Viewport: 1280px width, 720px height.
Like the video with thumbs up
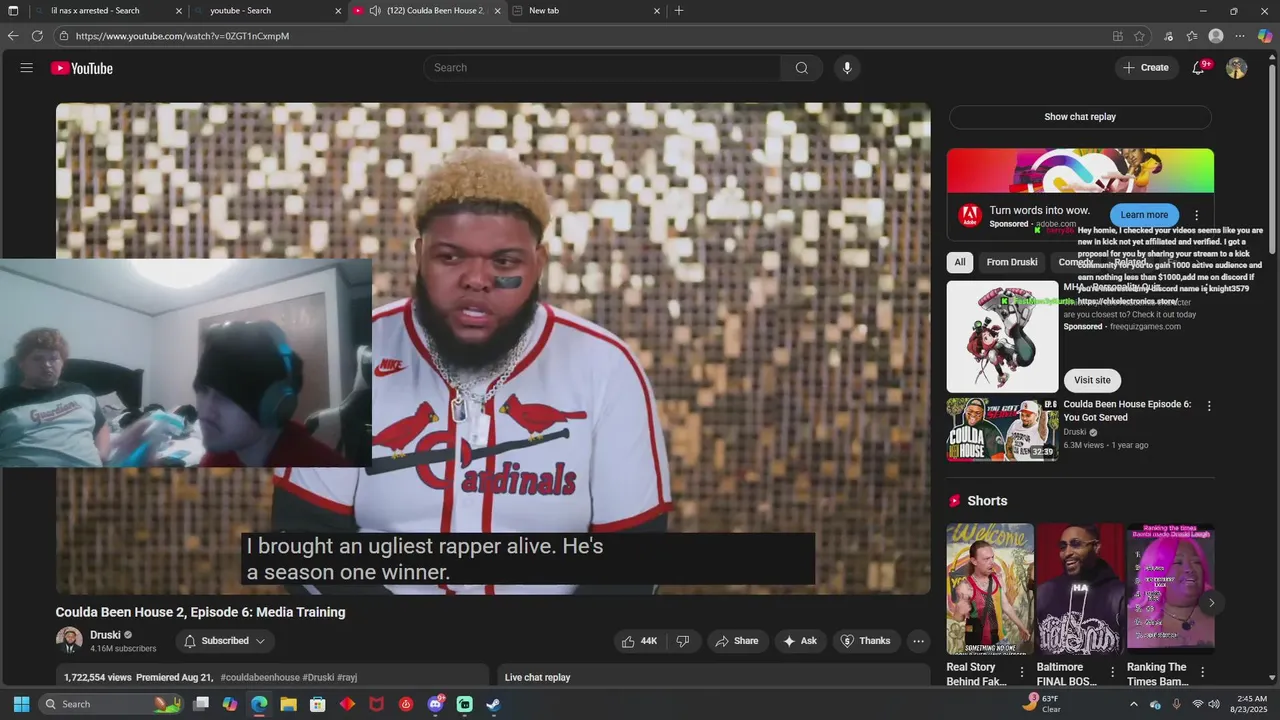[x=639, y=641]
